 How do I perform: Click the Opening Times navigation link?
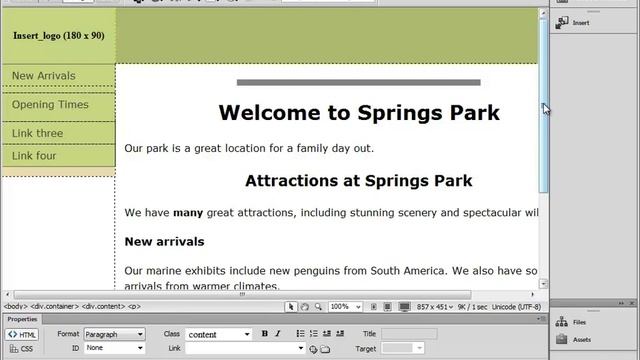pyautogui.click(x=50, y=104)
